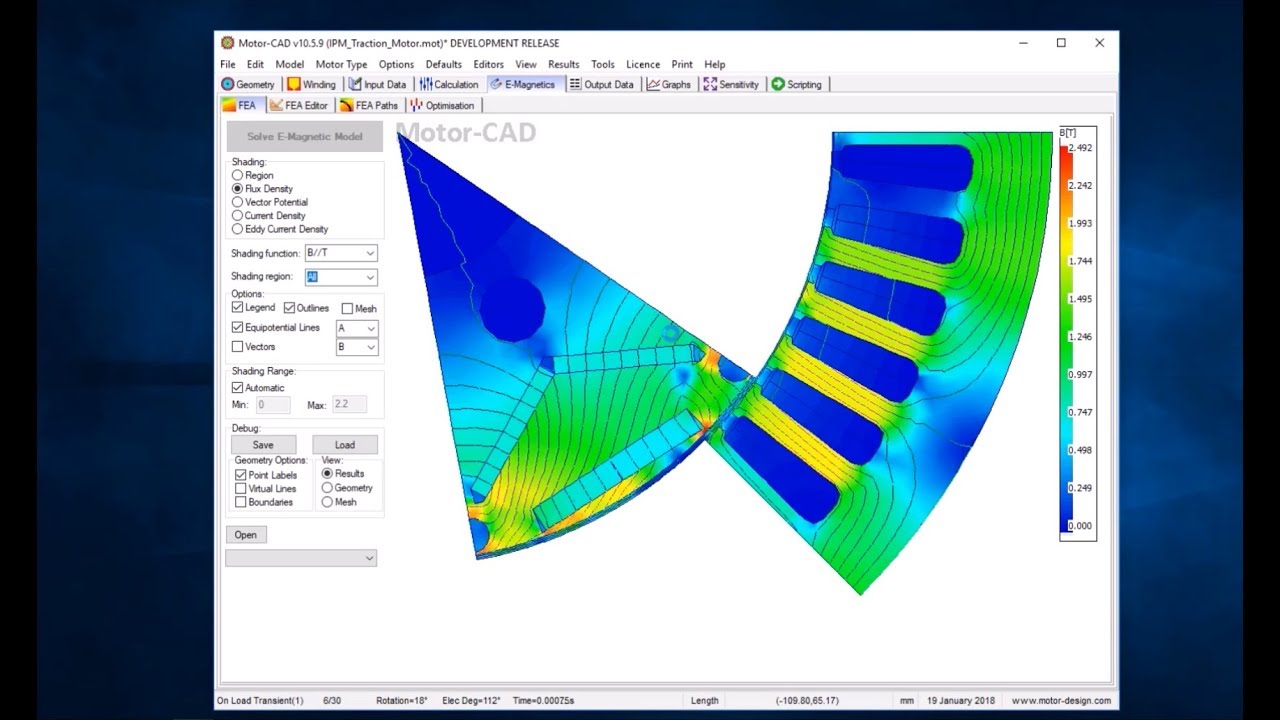Screen dimensions: 1280x720
Task: Select Region shading radio button
Action: point(237,175)
